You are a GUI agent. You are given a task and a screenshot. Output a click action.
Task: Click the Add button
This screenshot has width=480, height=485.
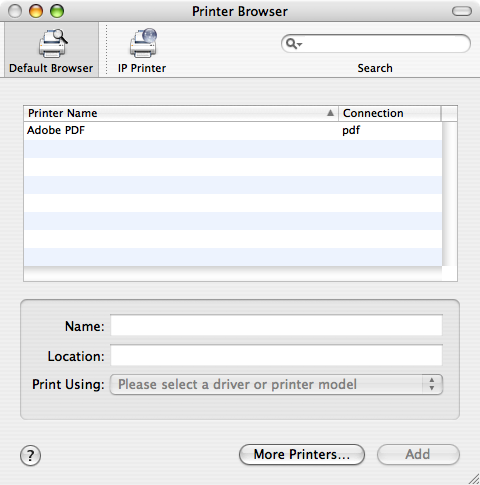(418, 454)
